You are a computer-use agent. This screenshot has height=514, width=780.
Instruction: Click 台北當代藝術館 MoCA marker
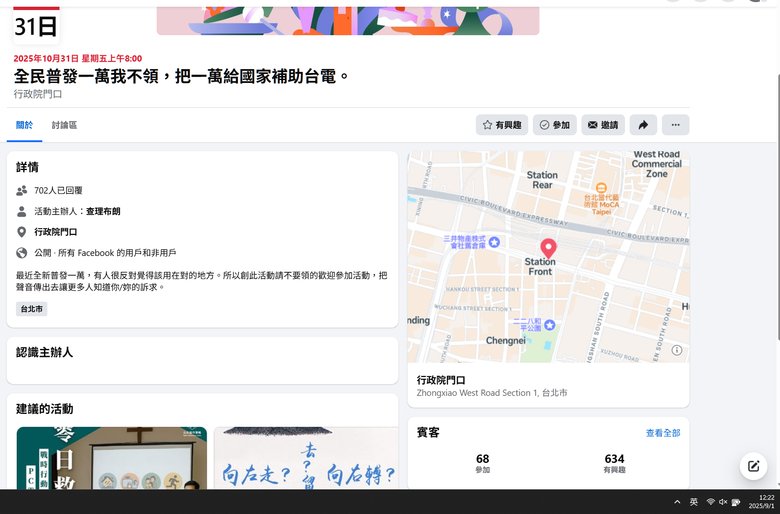click(x=601, y=189)
